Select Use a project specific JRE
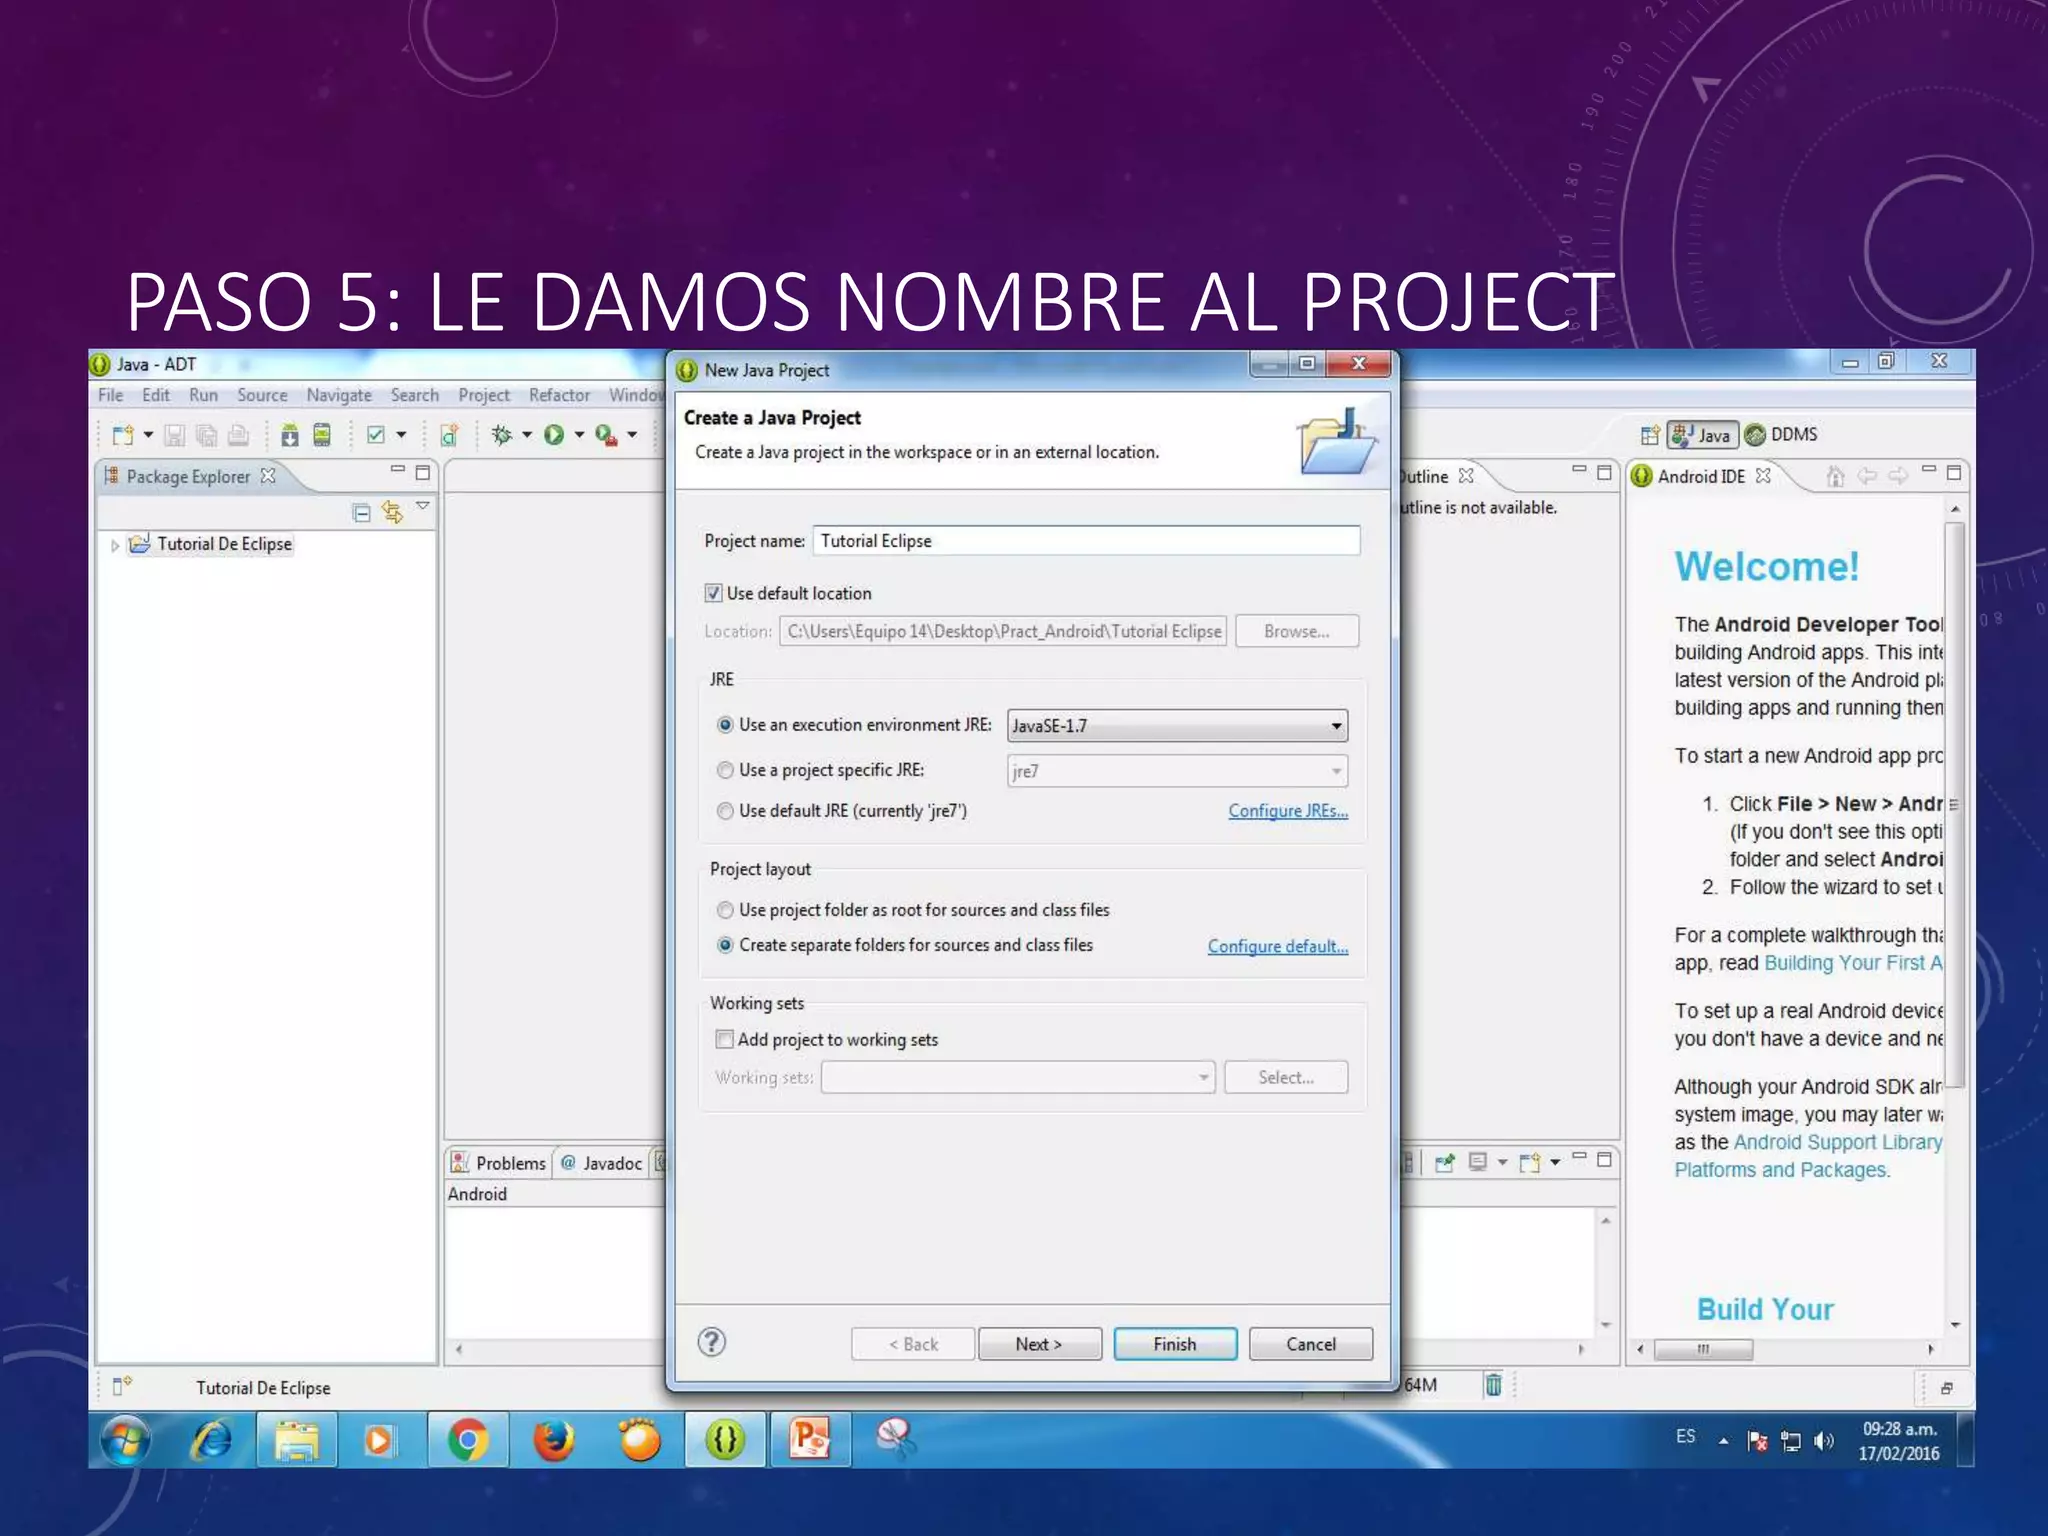The image size is (2048, 1536). (725, 770)
